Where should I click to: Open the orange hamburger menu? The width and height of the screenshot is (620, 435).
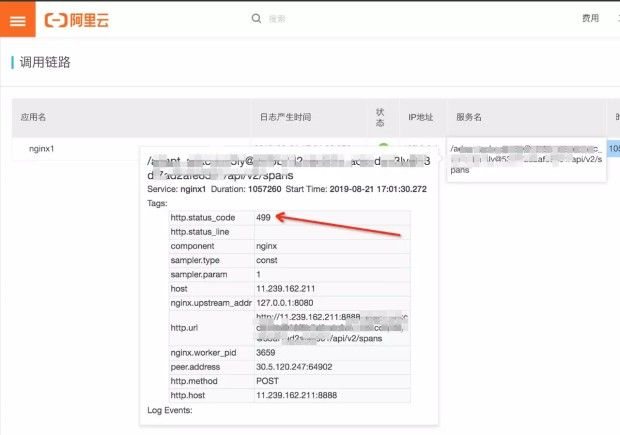point(17,20)
